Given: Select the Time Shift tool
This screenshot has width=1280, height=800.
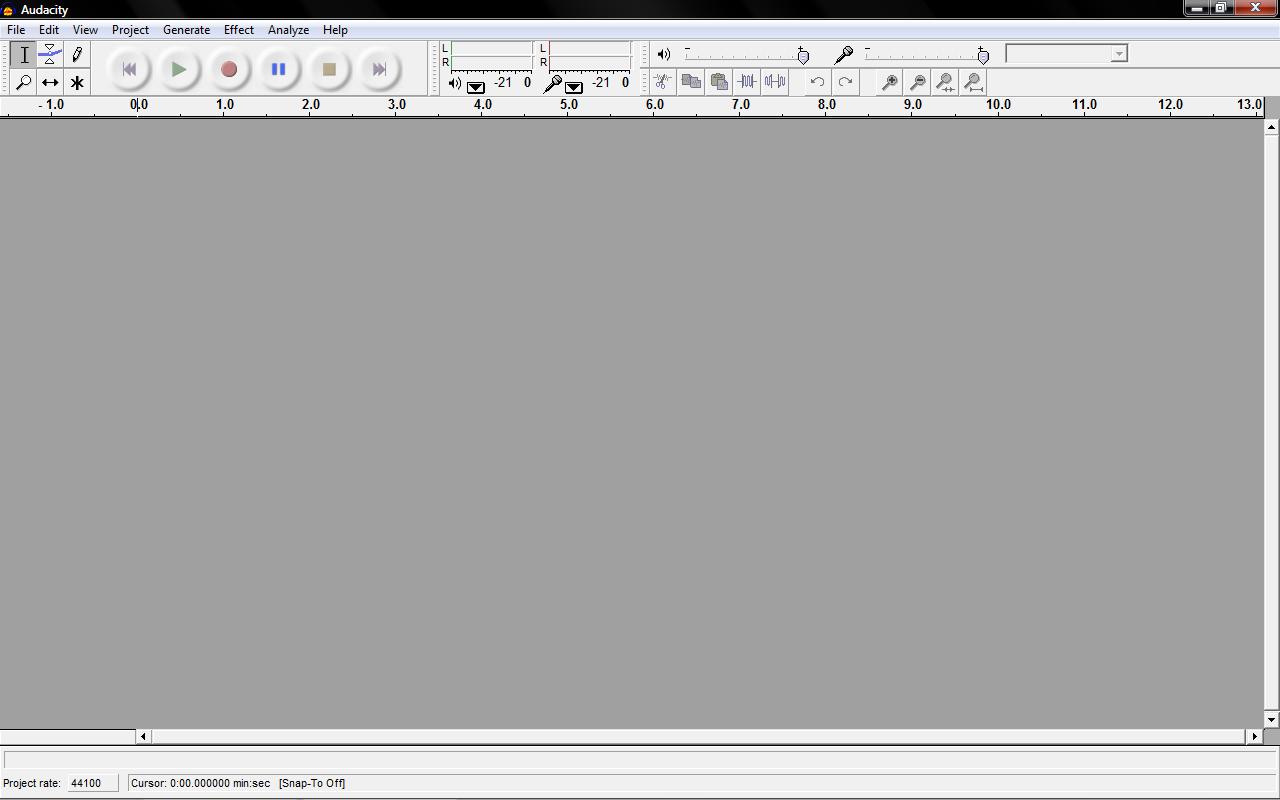Looking at the screenshot, I should [x=50, y=82].
